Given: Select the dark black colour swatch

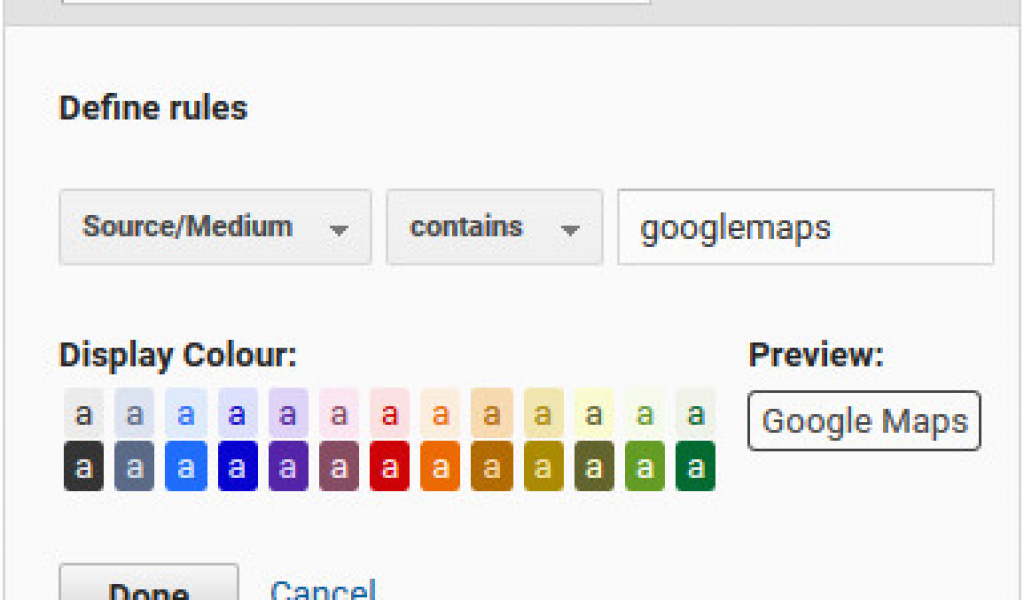Looking at the screenshot, I should [84, 466].
